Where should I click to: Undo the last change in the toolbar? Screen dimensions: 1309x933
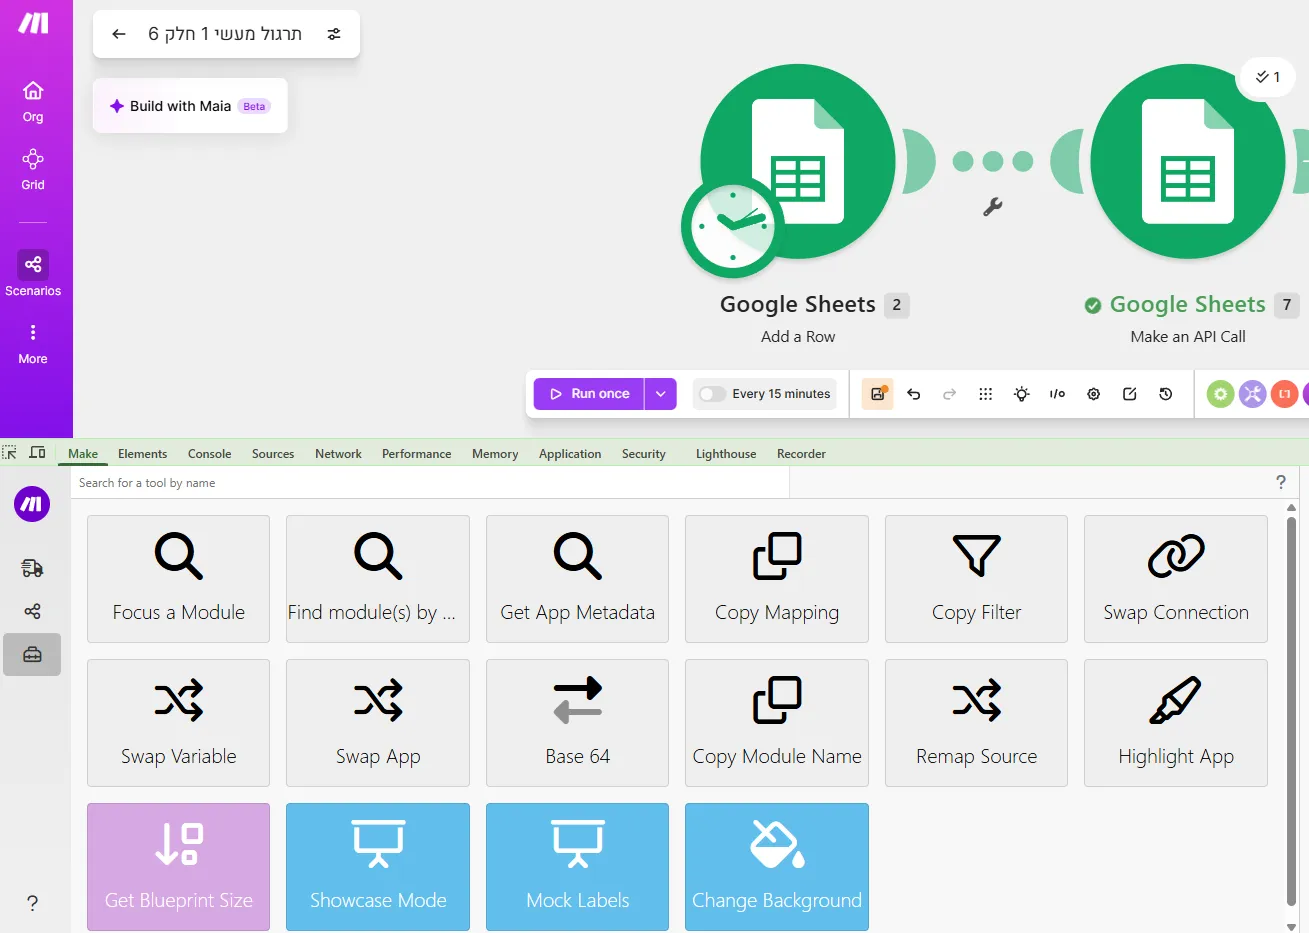[914, 394]
